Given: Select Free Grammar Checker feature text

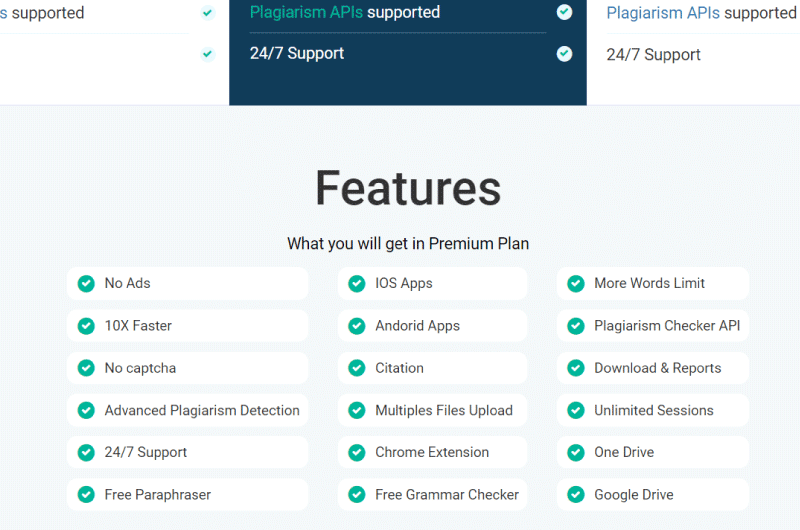Looking at the screenshot, I should point(447,495).
